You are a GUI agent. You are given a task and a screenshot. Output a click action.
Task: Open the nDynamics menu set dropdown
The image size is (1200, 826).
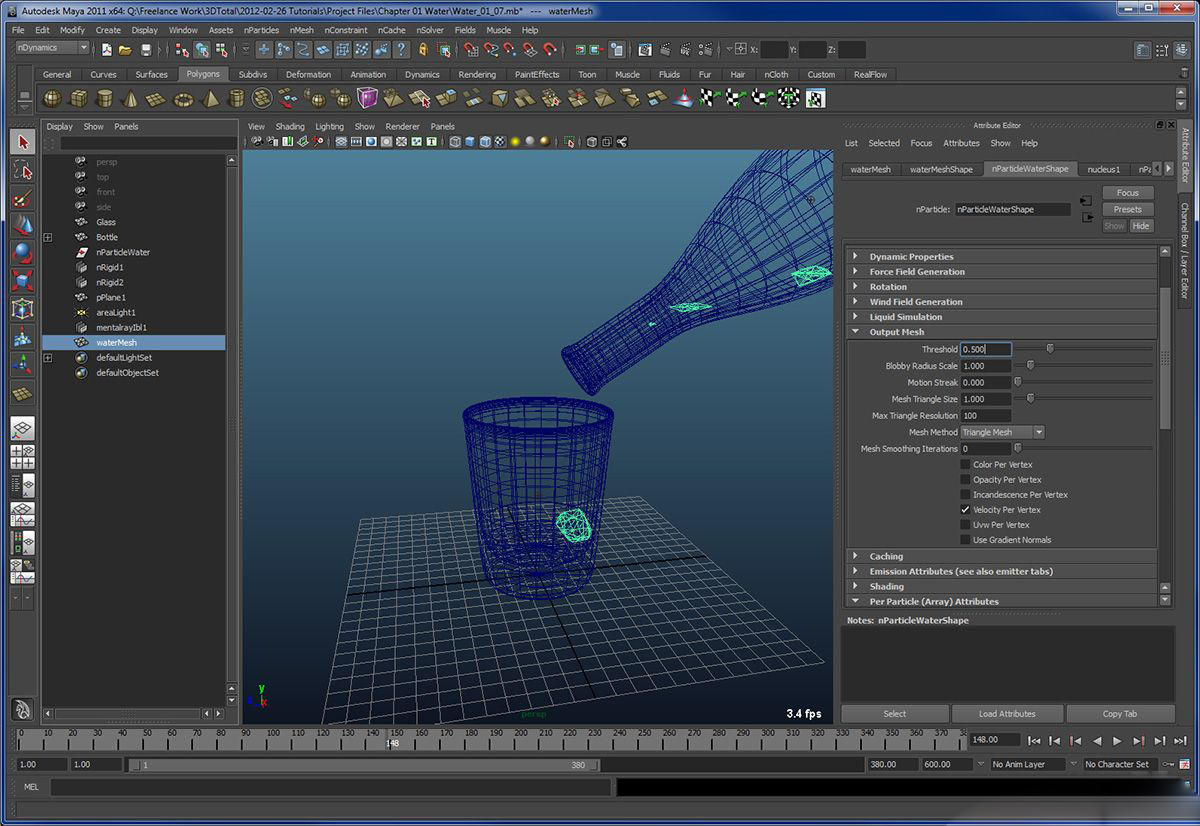(x=53, y=48)
